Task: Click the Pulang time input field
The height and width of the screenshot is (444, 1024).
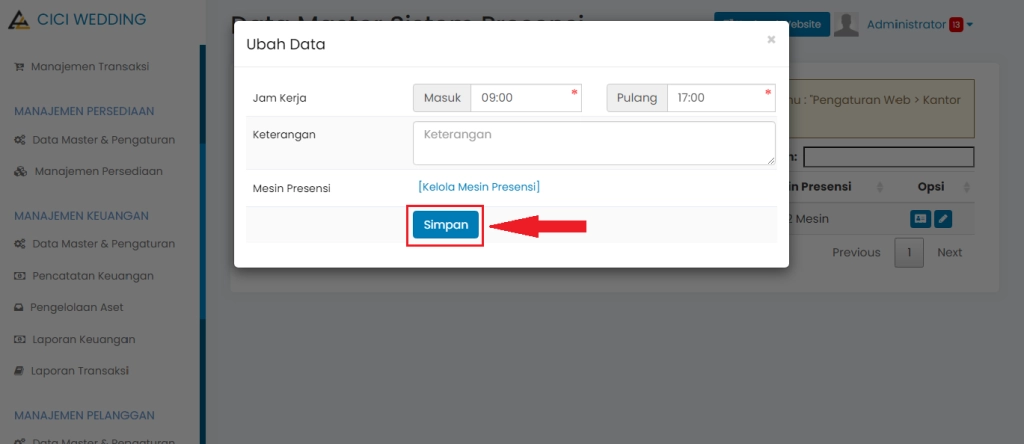Action: 720,98
